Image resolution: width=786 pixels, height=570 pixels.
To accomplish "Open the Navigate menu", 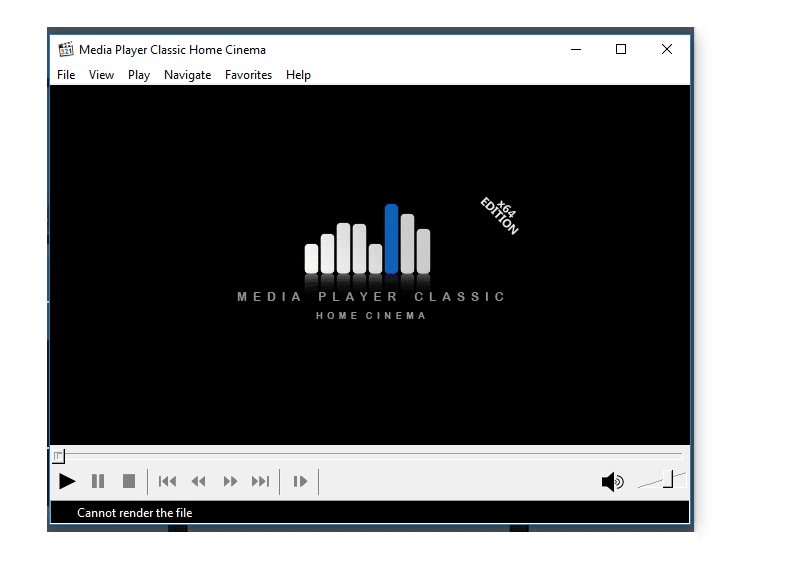I will pyautogui.click(x=187, y=75).
